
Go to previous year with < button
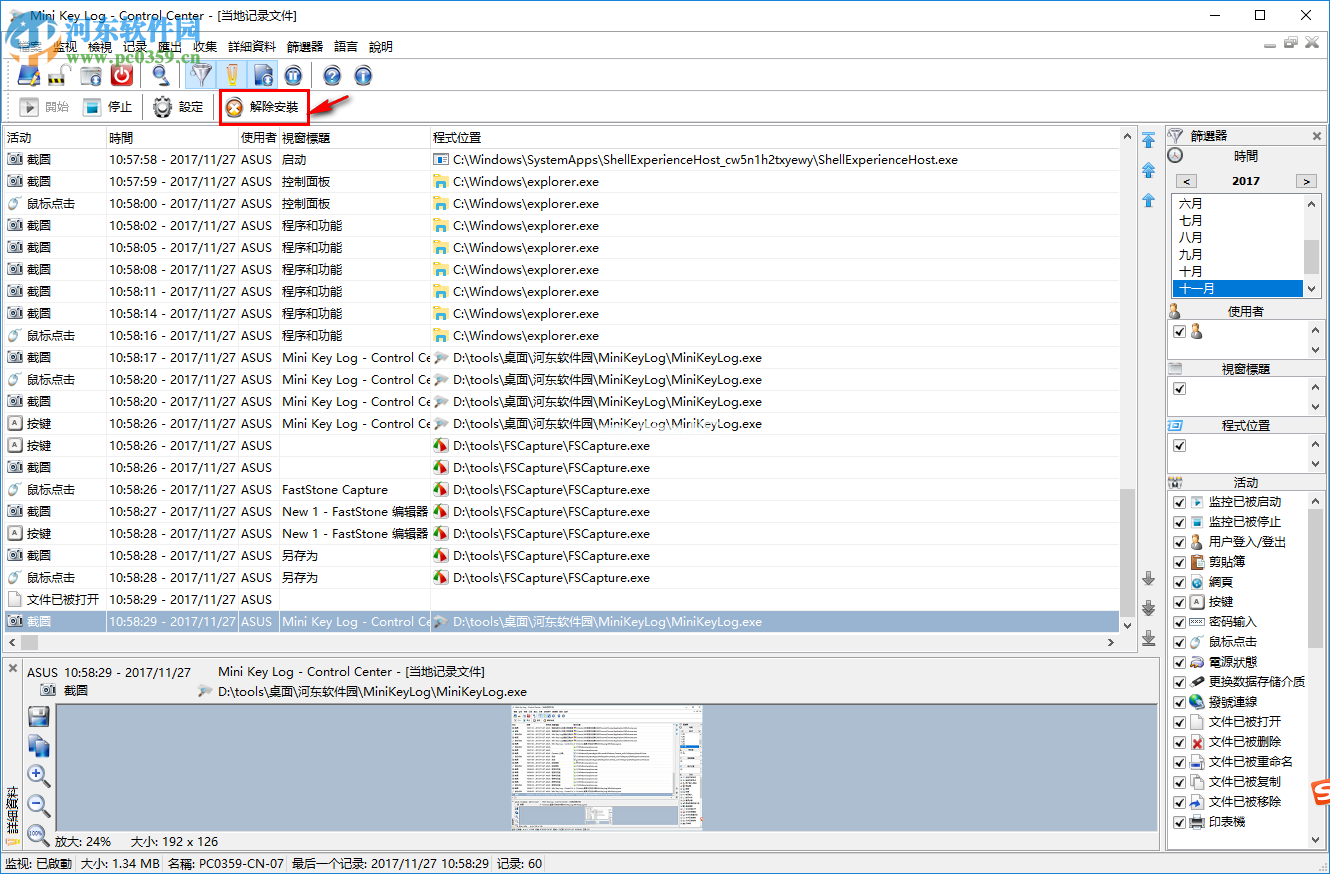1186,181
